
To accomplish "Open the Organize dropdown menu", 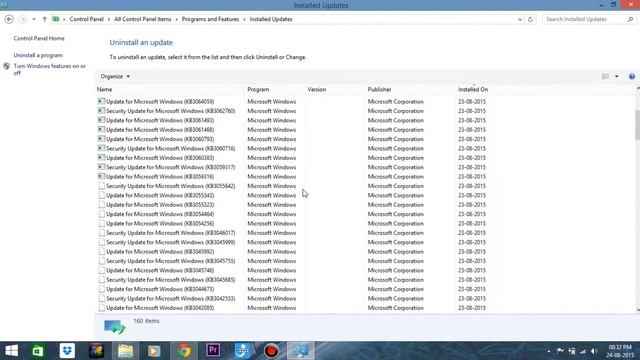I will point(115,76).
